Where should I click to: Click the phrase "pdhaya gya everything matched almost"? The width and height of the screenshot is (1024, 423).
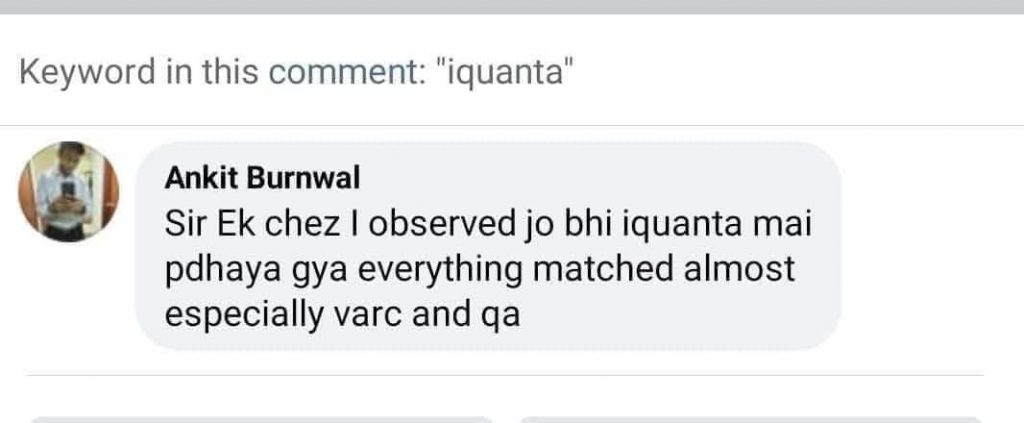pos(480,270)
